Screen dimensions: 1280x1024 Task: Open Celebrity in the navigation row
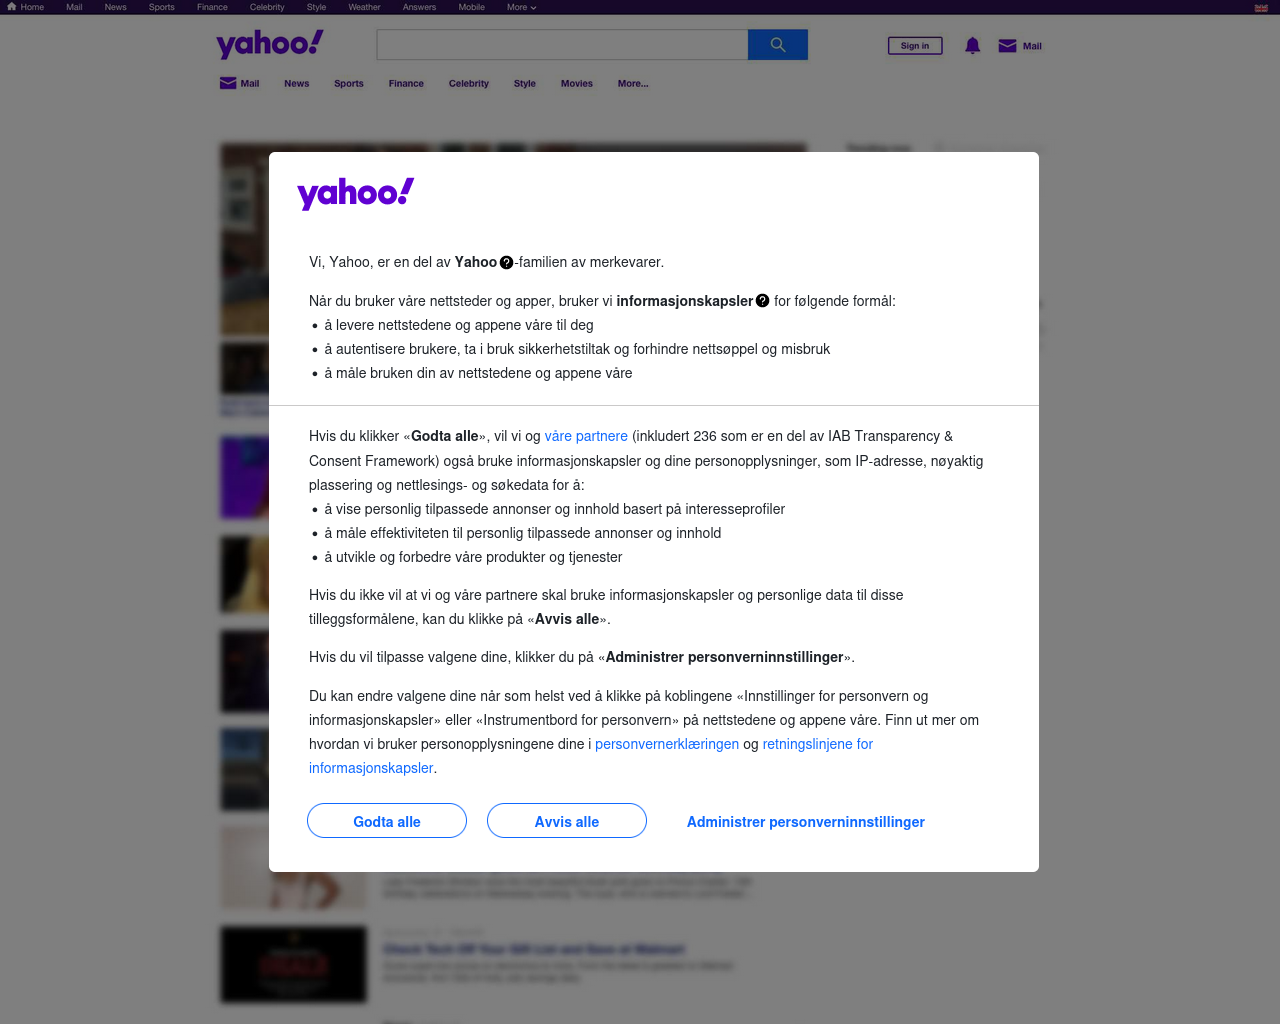click(469, 84)
